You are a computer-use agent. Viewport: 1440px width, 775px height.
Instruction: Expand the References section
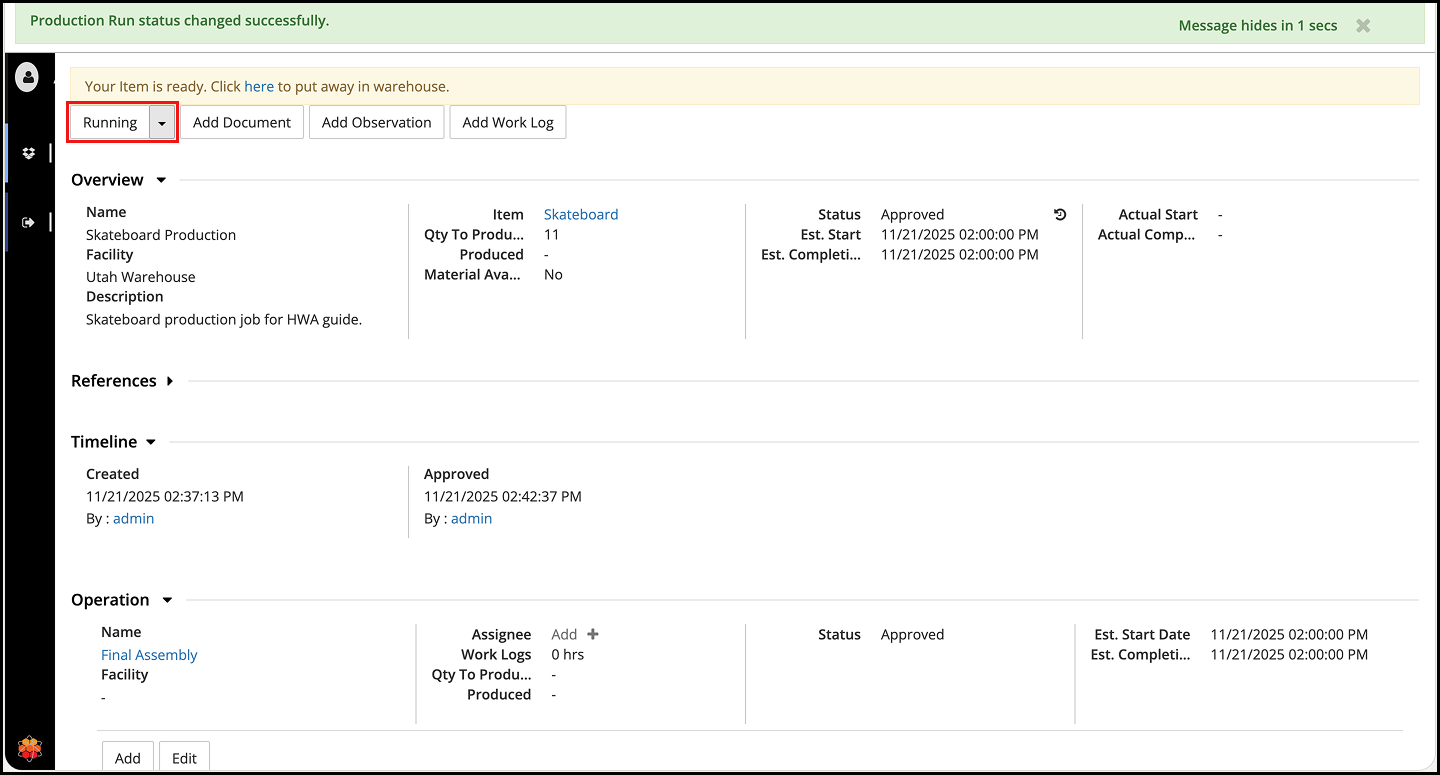[x=170, y=381]
